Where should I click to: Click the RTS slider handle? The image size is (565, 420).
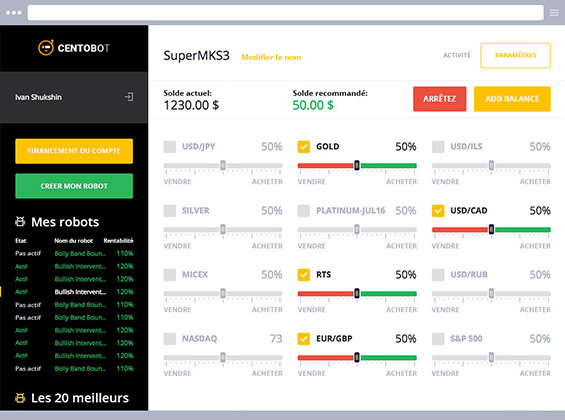[357, 294]
